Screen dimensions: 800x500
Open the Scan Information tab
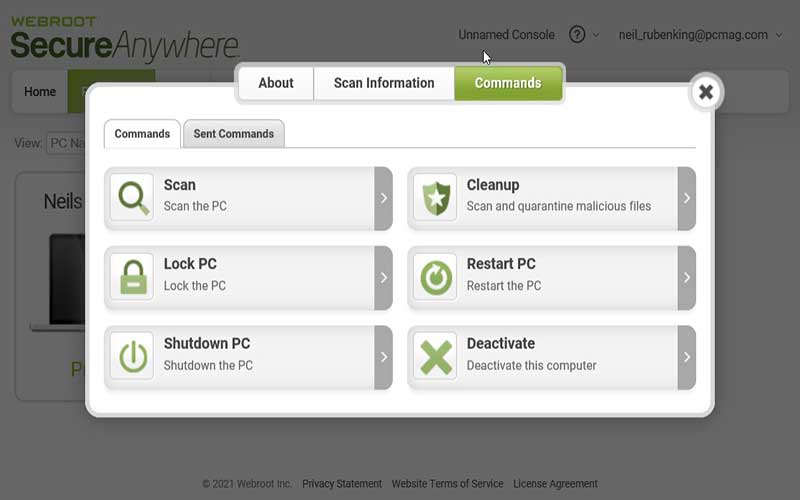[384, 83]
